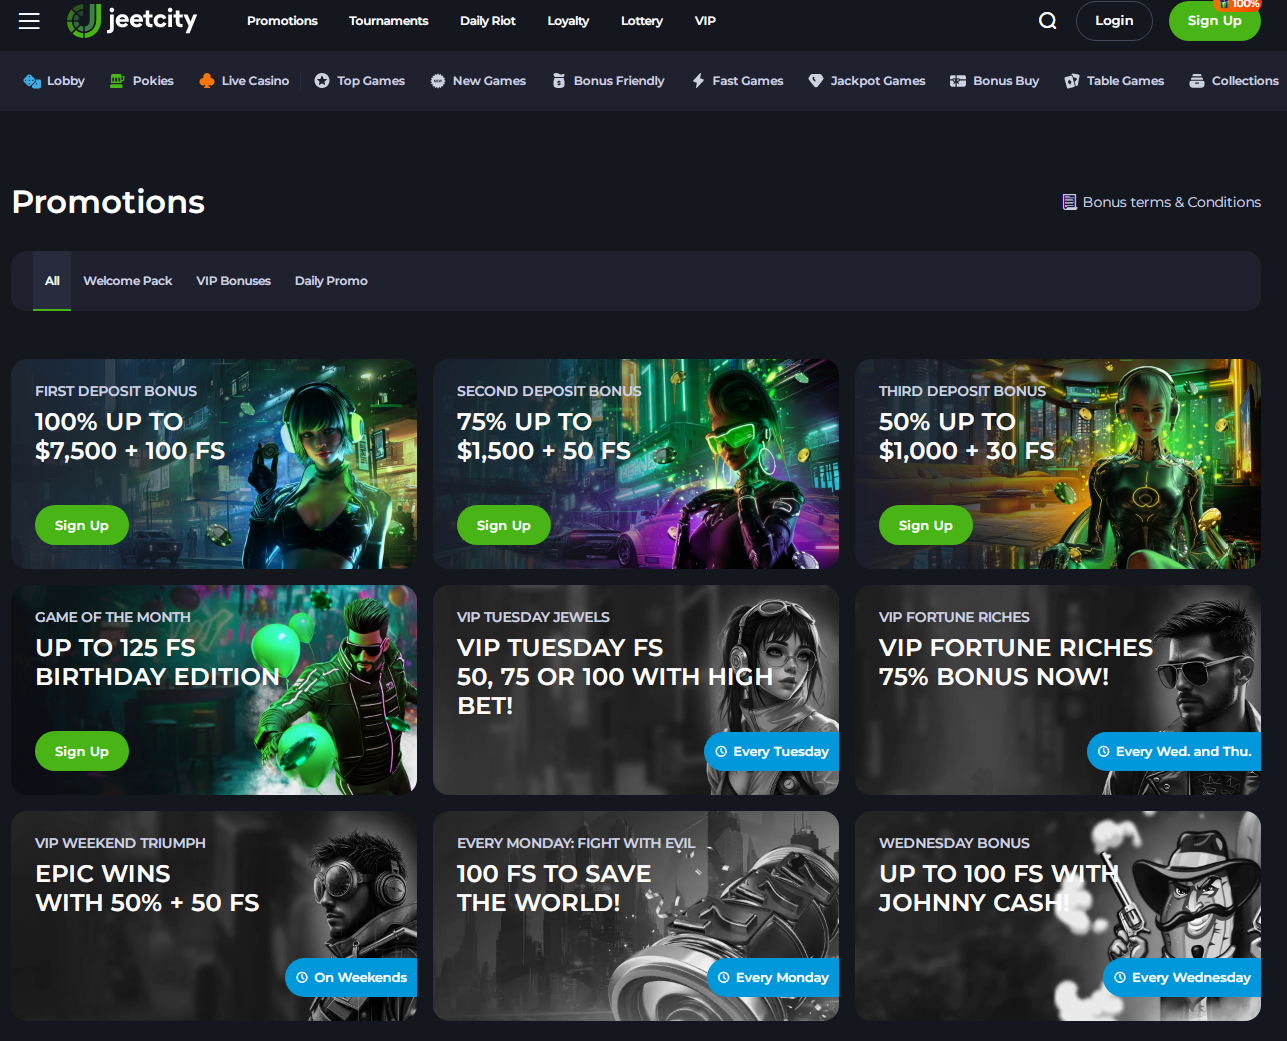1287x1041 pixels.
Task: Open Second Deposit Bonus promo card
Action: click(x=636, y=464)
